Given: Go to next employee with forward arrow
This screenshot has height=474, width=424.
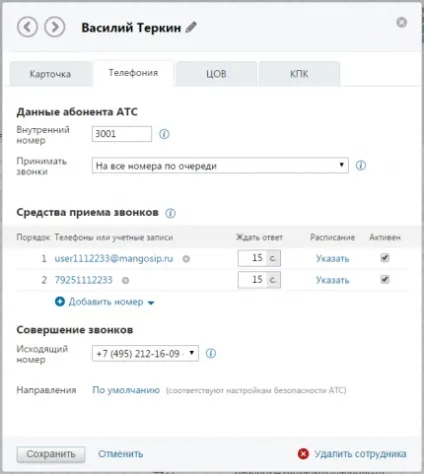Looking at the screenshot, I should tap(55, 27).
